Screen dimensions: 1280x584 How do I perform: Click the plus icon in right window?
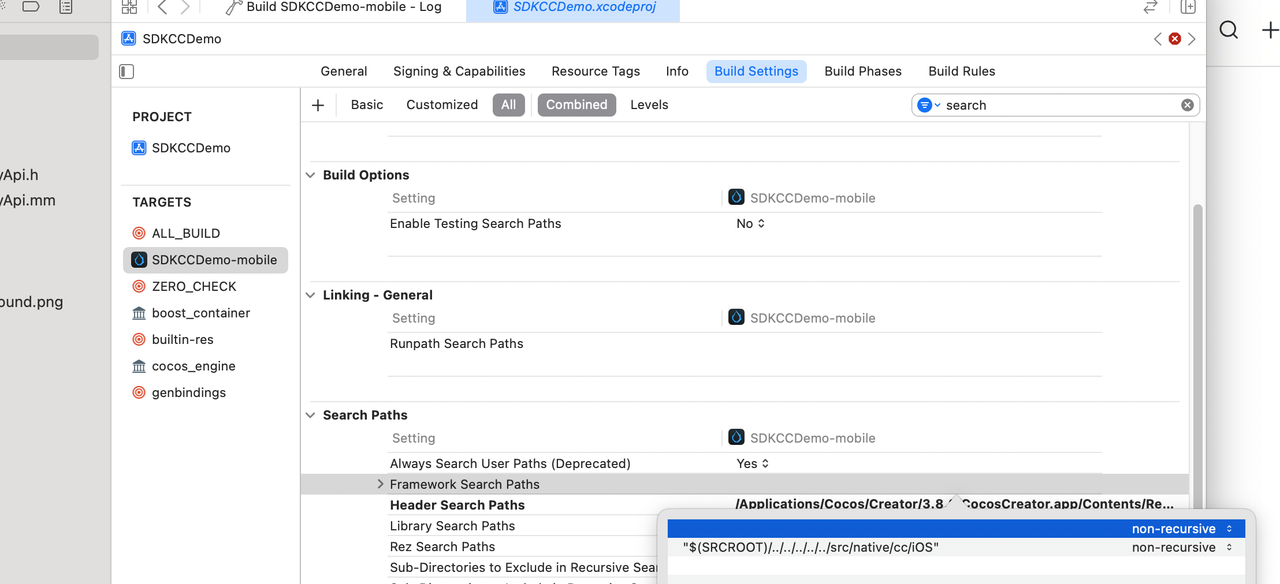click(1270, 30)
